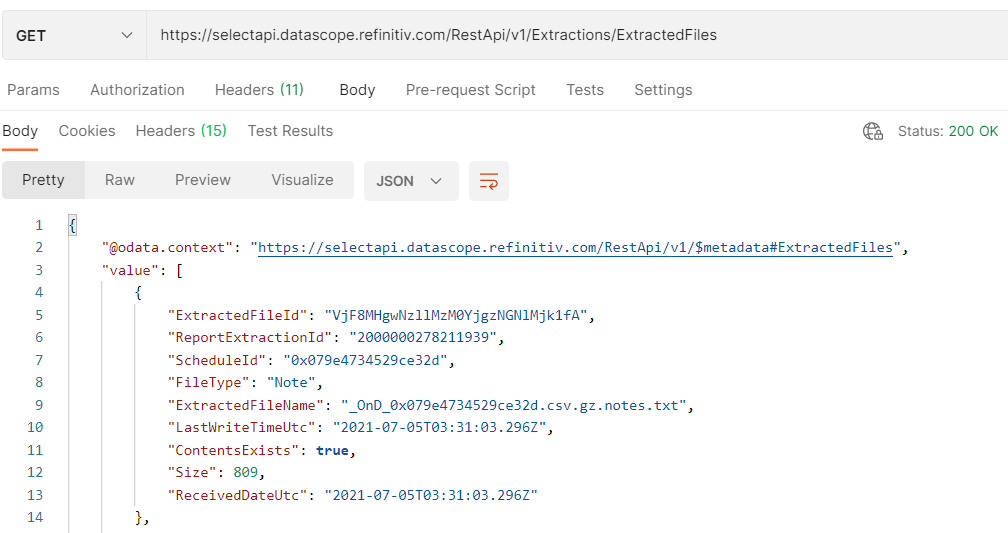Select the Visualize response view
This screenshot has width=1008, height=533.
302,180
